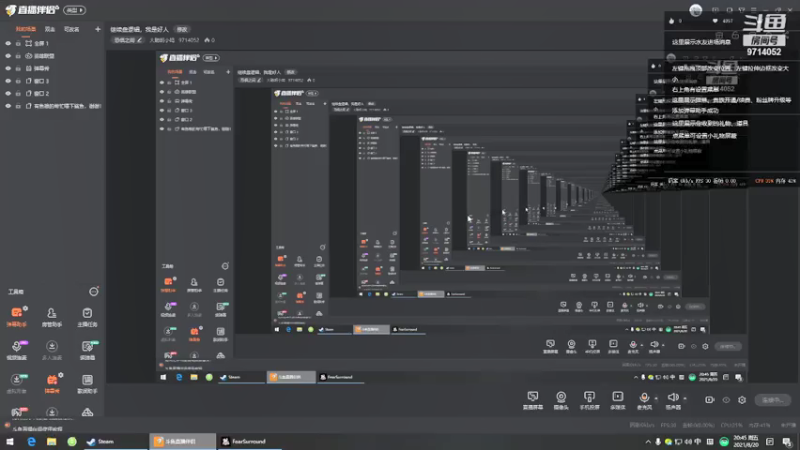Click the Chinese IME 中 tray indicator
Image resolution: width=800 pixels, height=450 pixels.
pyautogui.click(x=697, y=442)
